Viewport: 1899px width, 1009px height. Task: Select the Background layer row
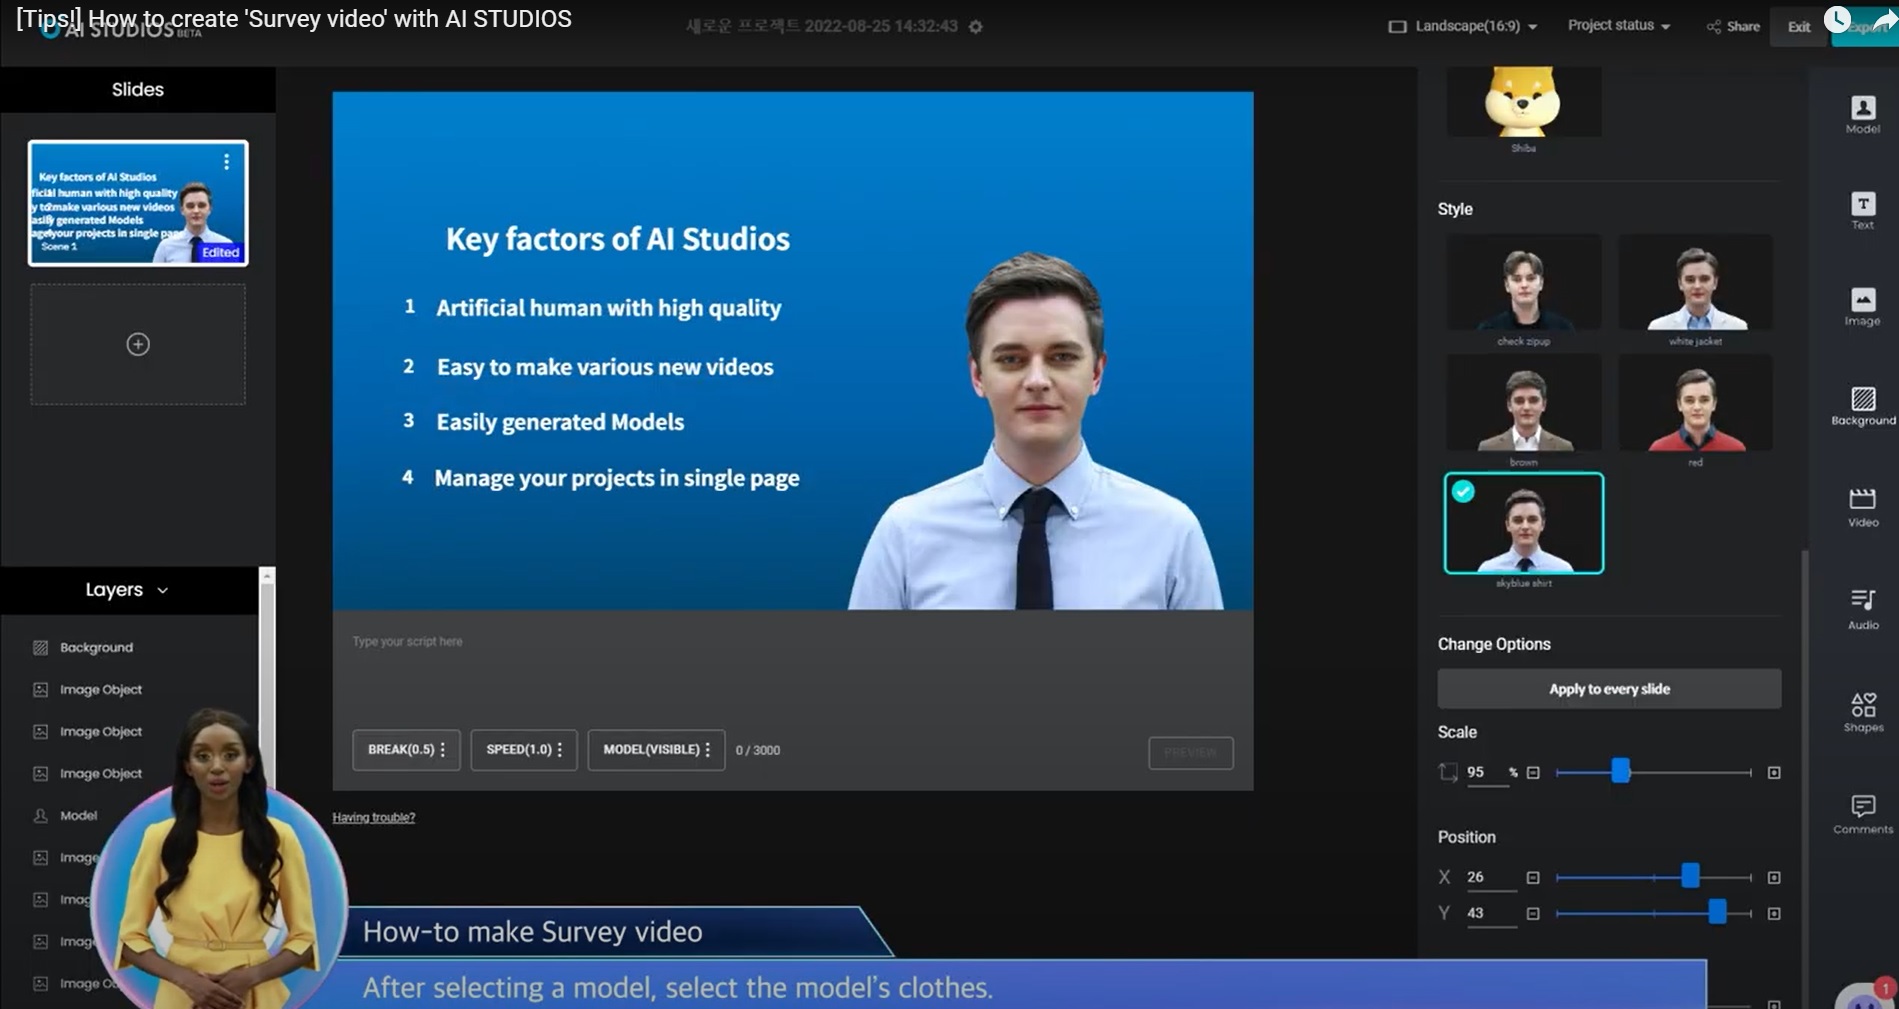coord(130,647)
